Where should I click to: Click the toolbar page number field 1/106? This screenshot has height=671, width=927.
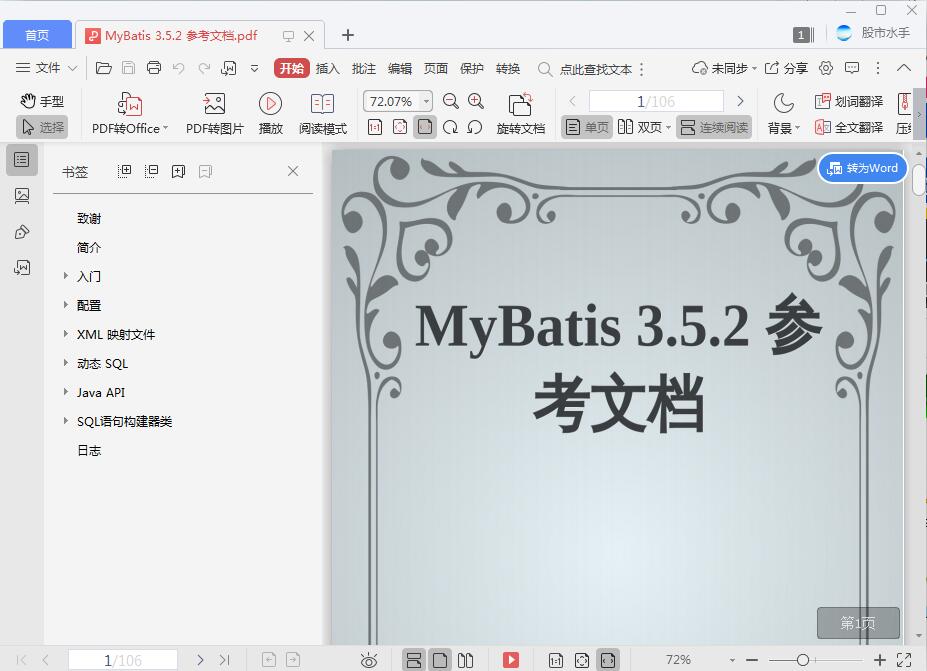[x=656, y=101]
